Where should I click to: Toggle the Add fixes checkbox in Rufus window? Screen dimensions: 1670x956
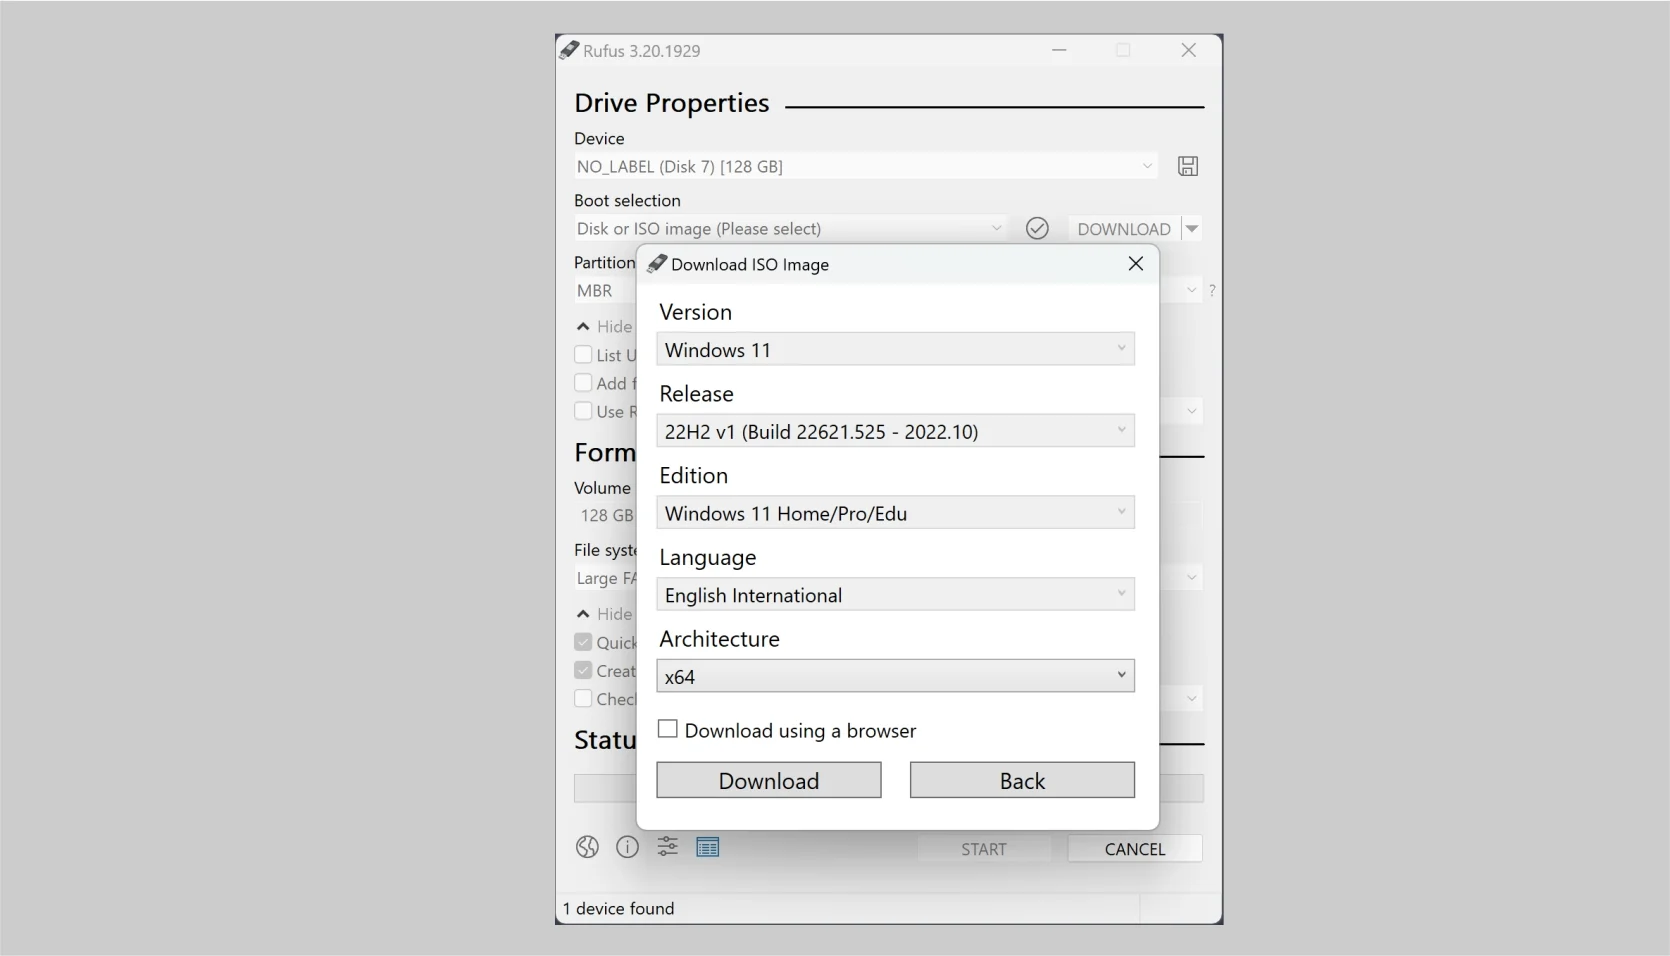point(583,382)
